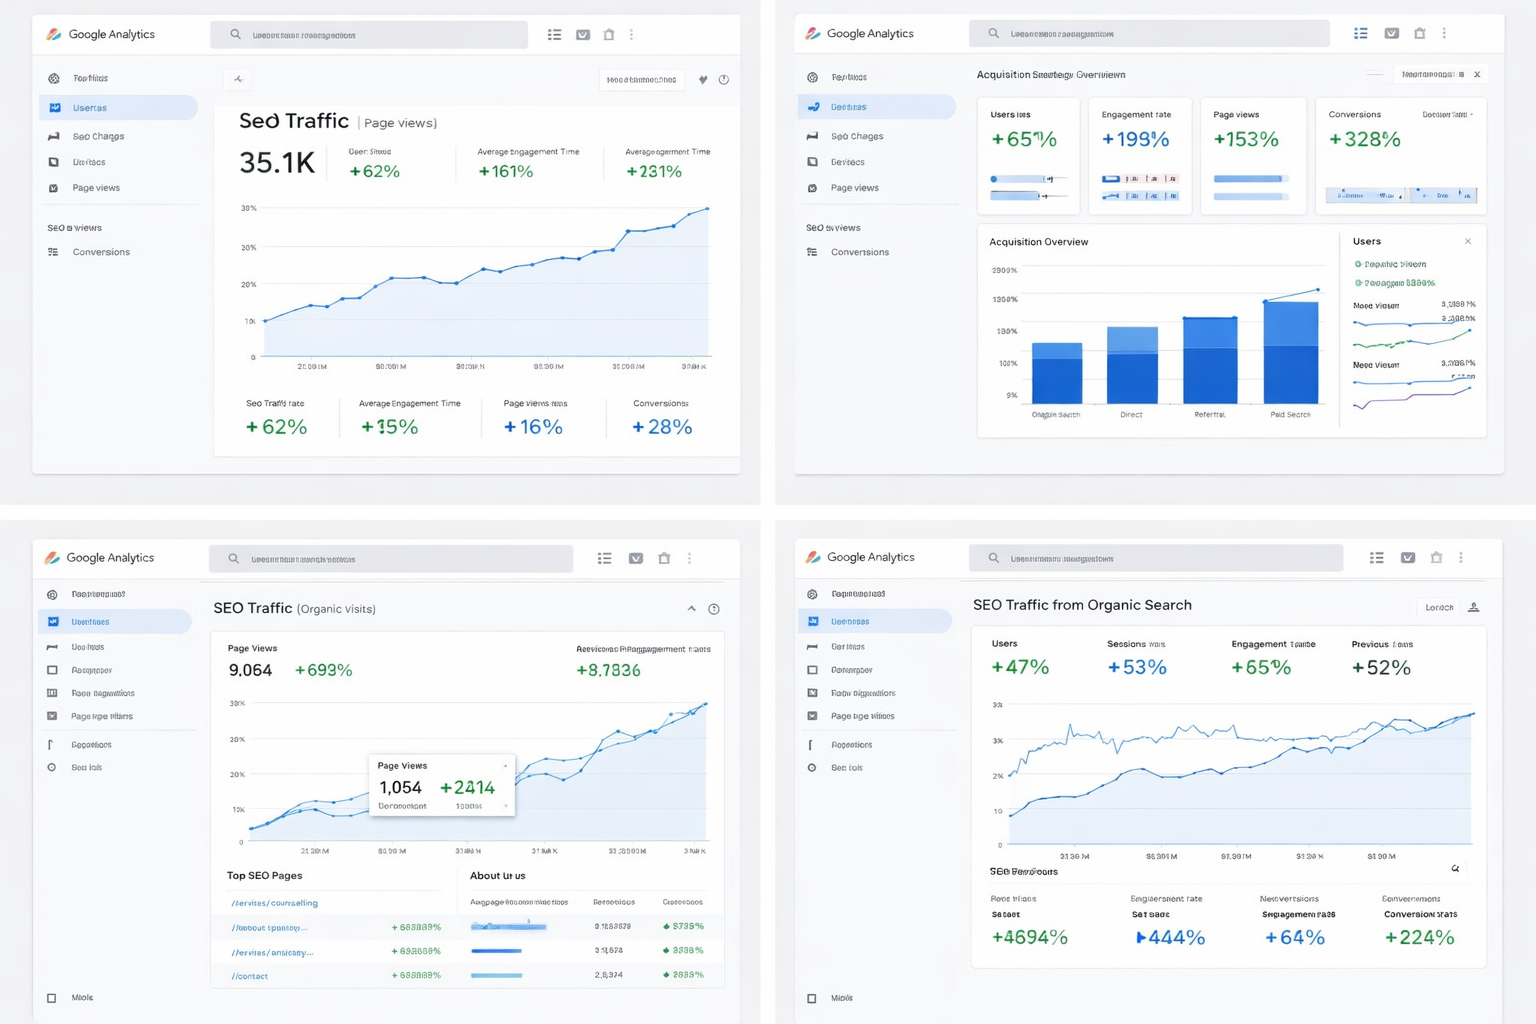The width and height of the screenshot is (1536, 1024).
Task: Open the Google Analytics home icon
Action: point(52,33)
